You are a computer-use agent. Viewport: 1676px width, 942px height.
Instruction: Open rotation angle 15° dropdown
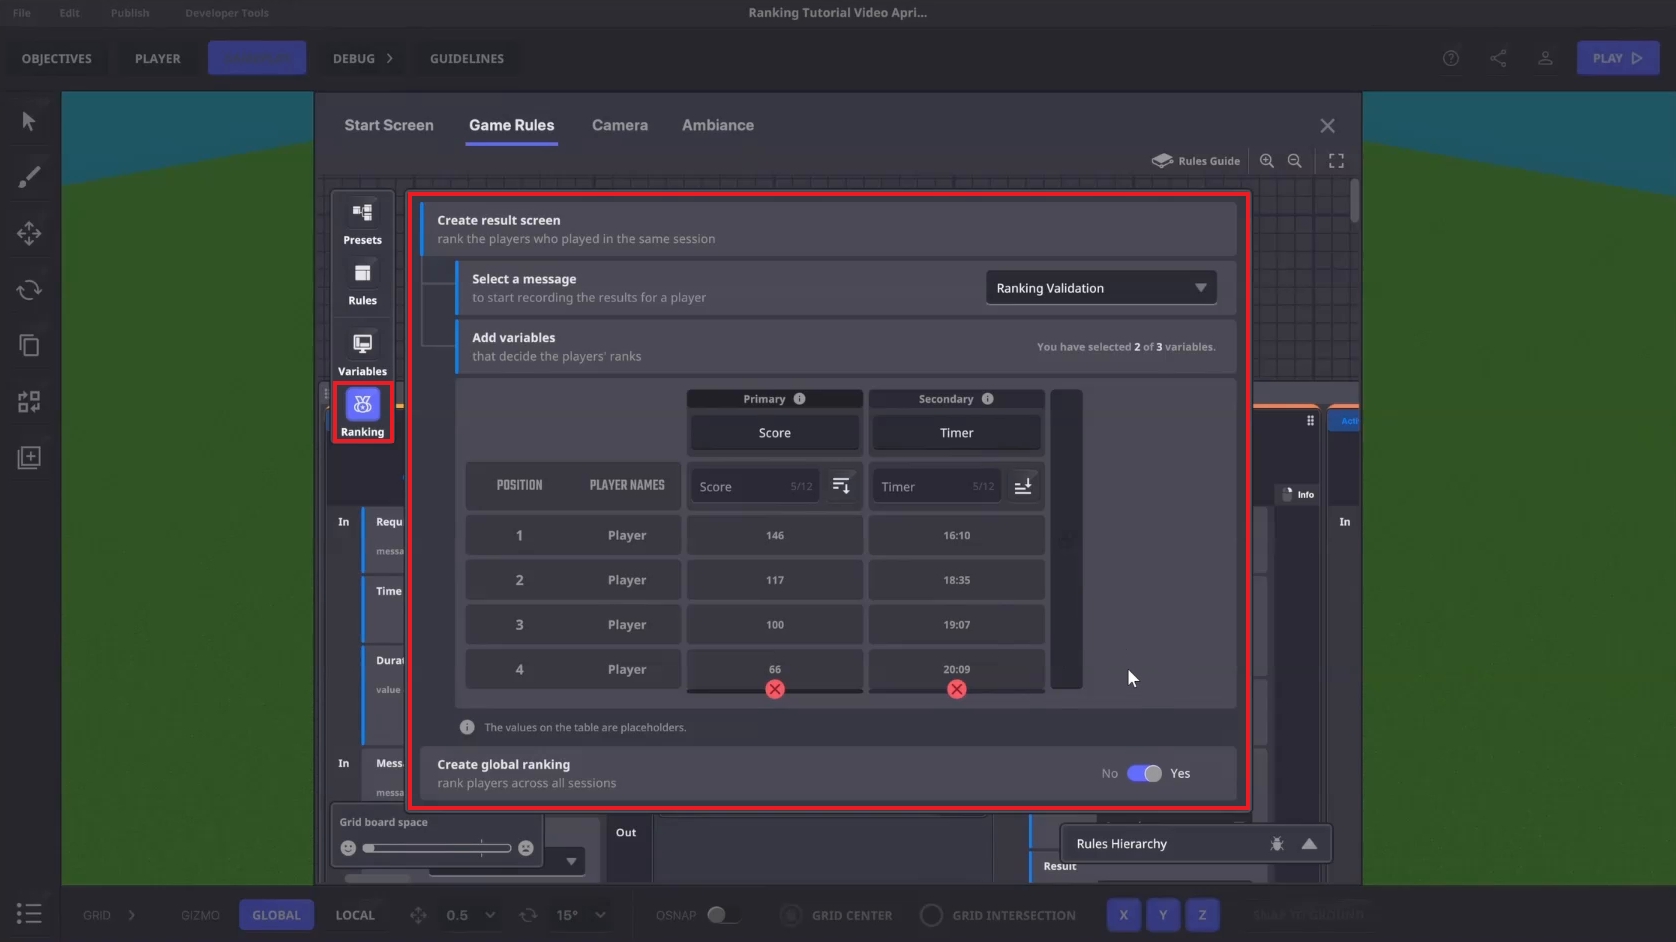[600, 915]
